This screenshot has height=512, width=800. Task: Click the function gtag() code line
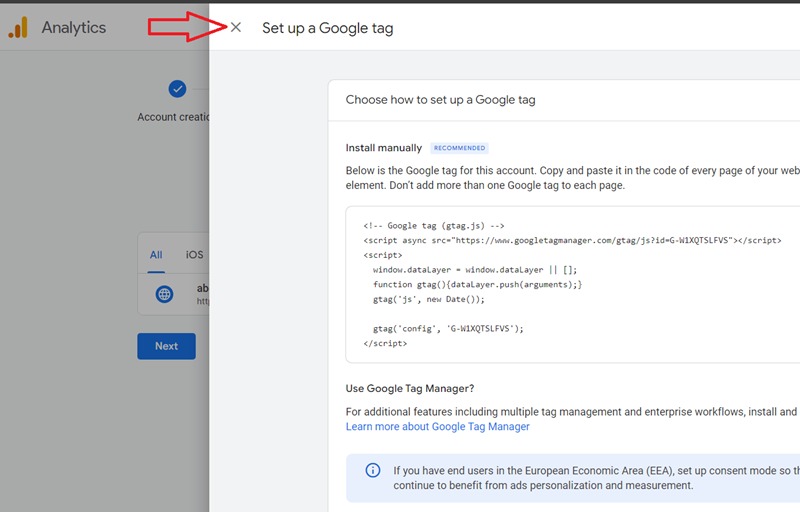click(477, 285)
